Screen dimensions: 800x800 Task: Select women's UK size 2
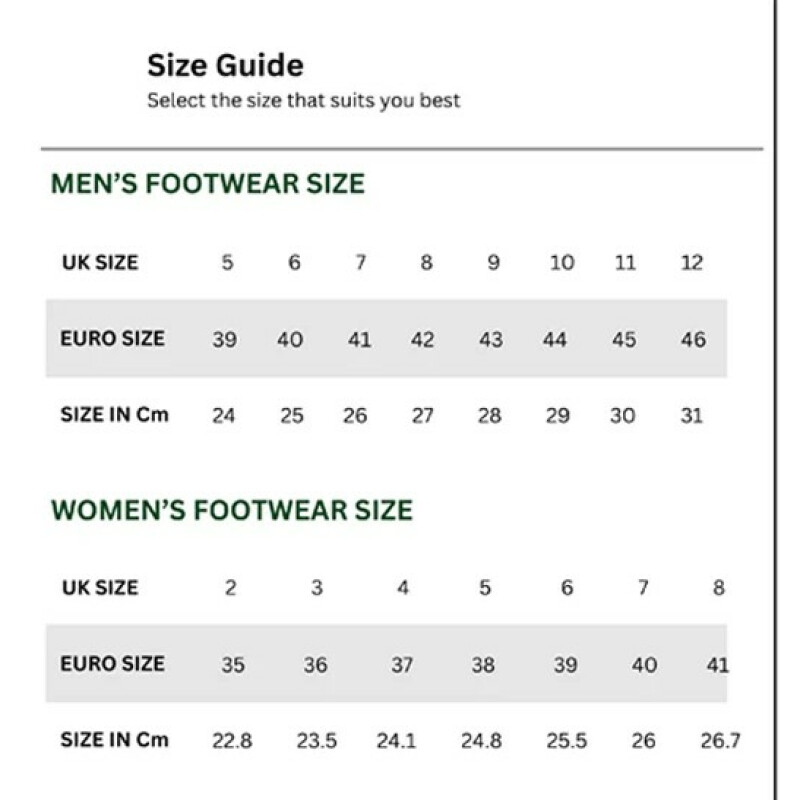coord(231,588)
